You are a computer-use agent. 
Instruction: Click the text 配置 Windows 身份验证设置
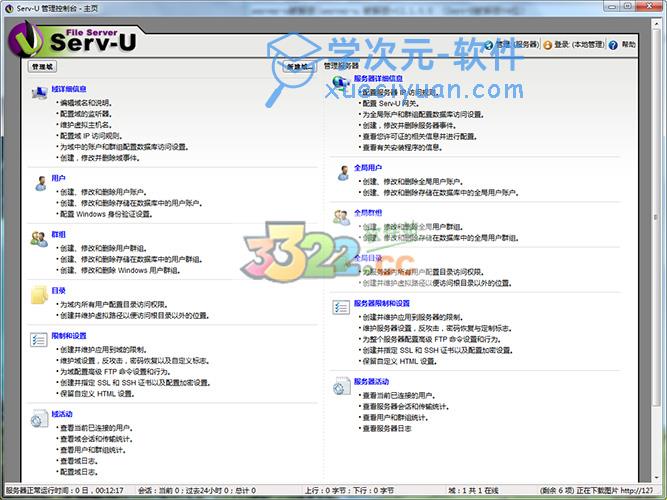[106, 214]
